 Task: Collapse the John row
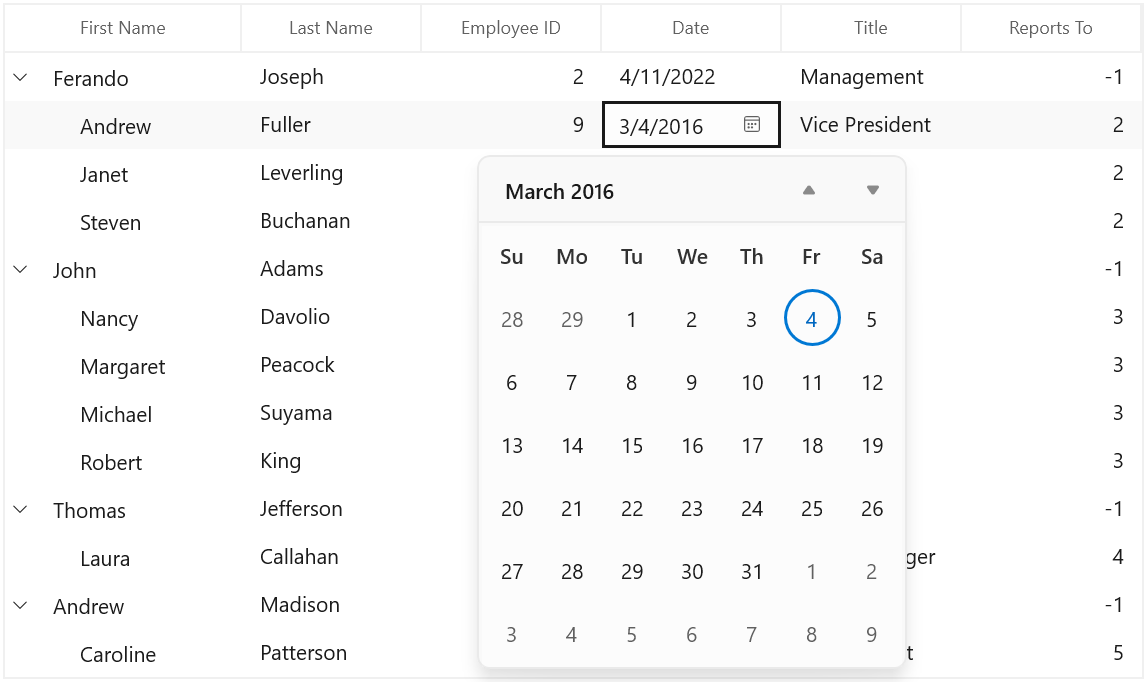(20, 270)
